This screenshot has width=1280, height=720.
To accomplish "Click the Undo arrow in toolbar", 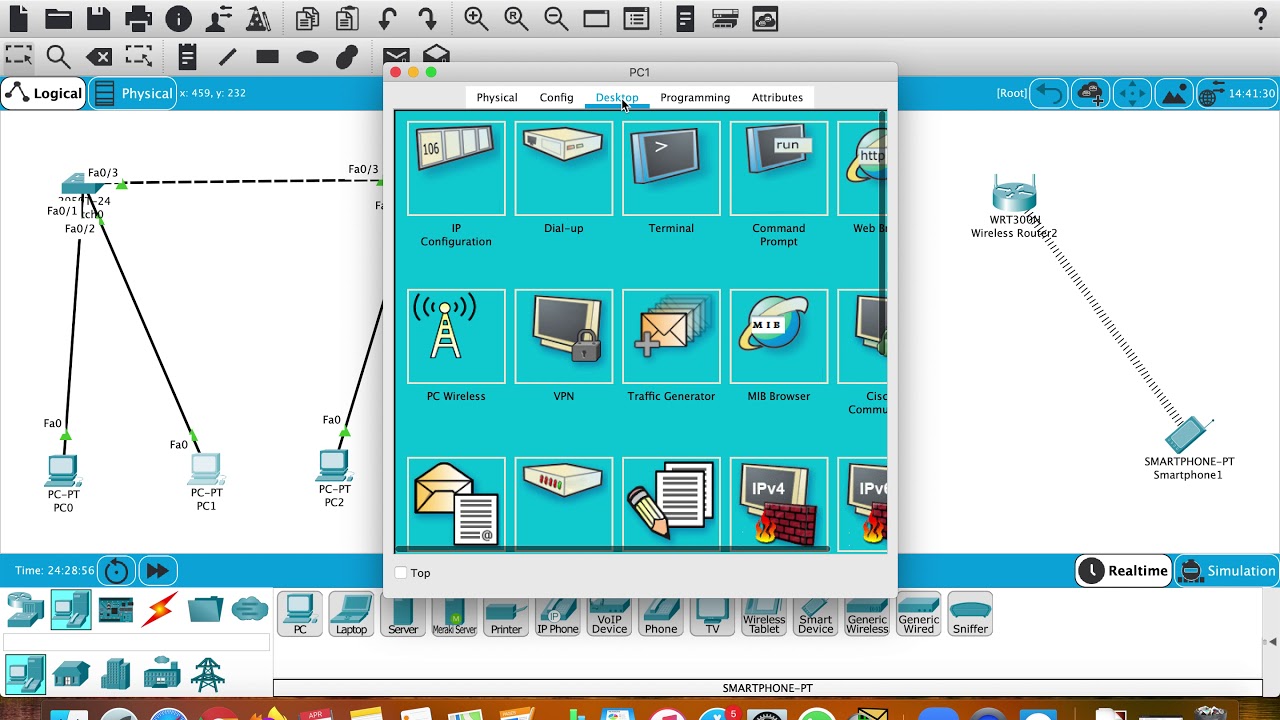I will click(x=387, y=19).
